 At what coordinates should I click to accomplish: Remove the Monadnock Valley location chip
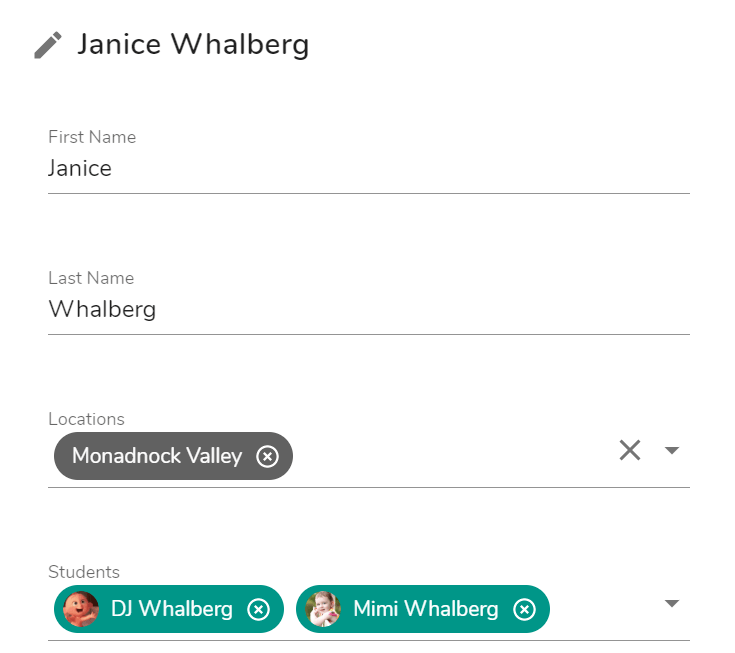(x=267, y=456)
